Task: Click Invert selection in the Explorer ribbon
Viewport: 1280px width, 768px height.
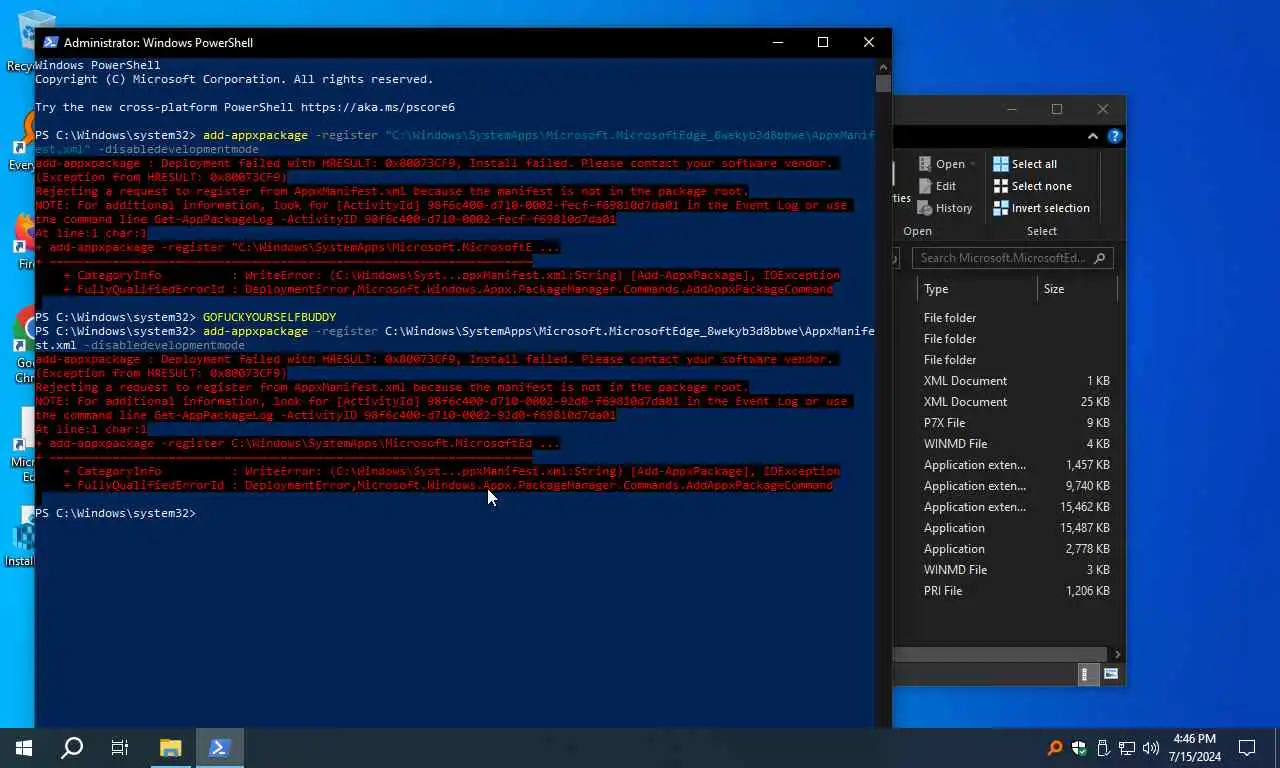Action: tap(1041, 208)
